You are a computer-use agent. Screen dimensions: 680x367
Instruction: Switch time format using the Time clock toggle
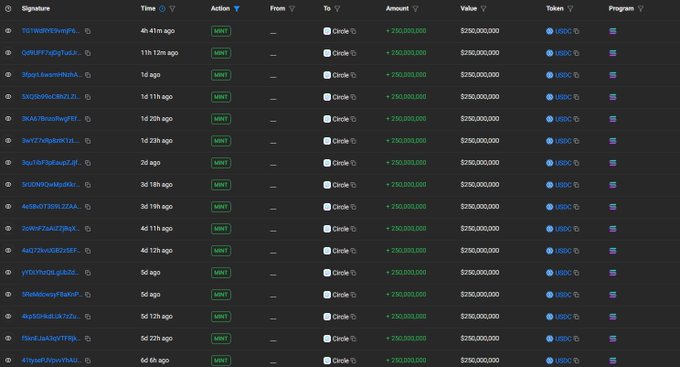tap(162, 8)
